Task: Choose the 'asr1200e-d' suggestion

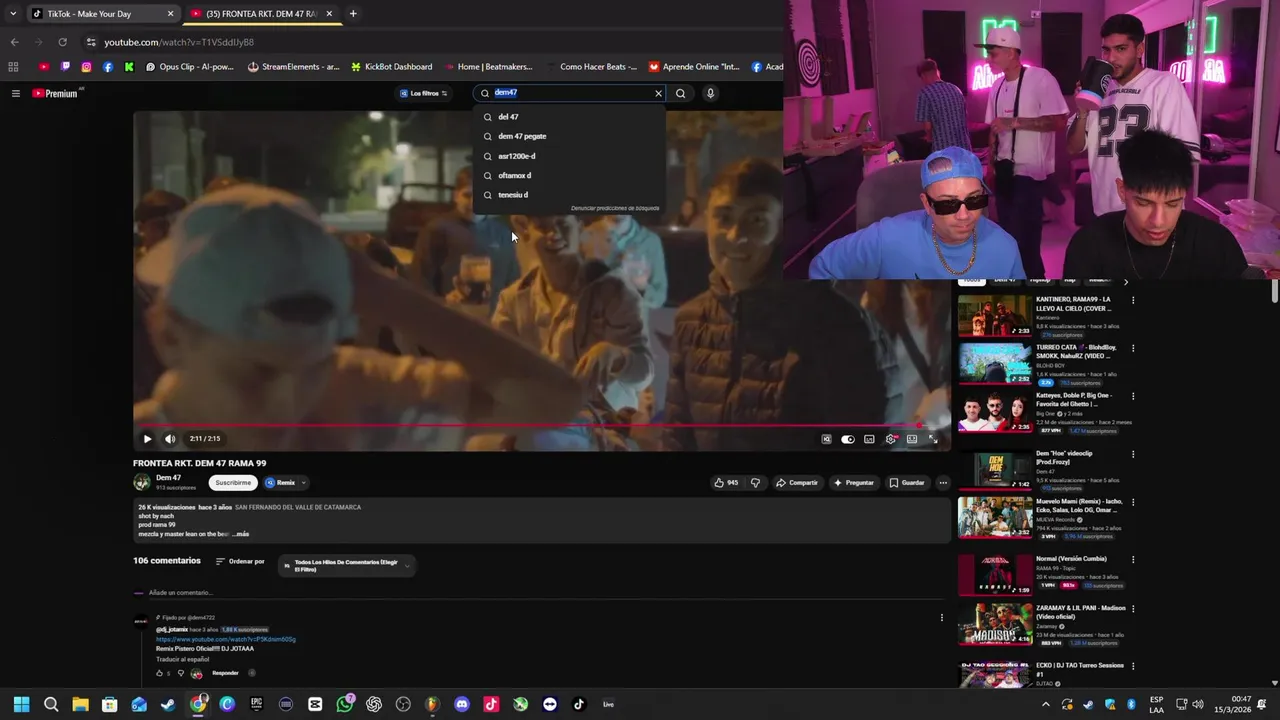Action: pyautogui.click(x=569, y=156)
